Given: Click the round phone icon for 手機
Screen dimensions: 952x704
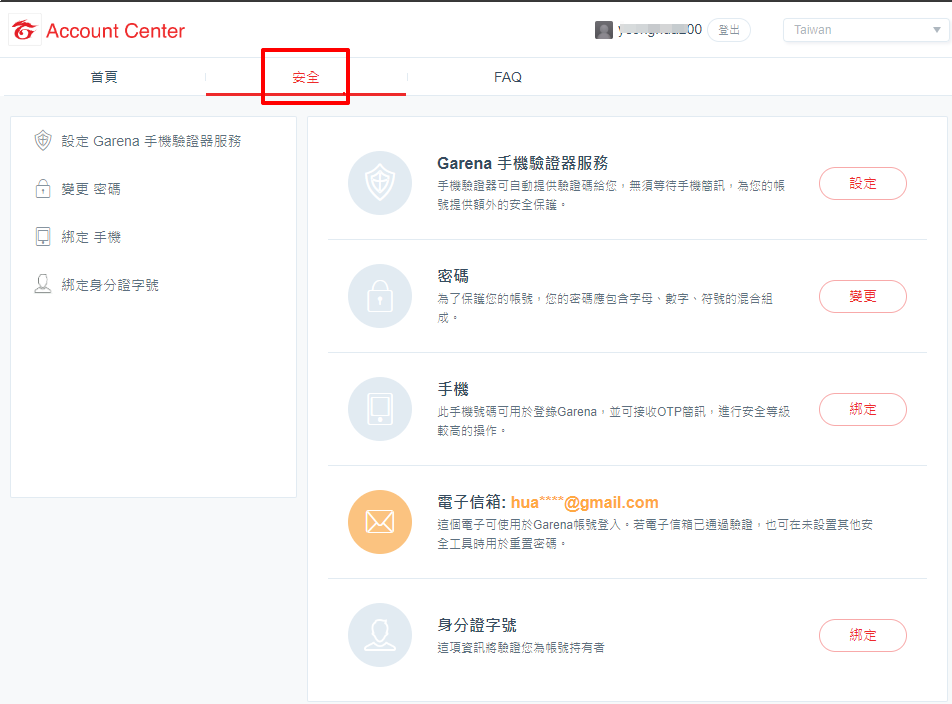Looking at the screenshot, I should (379, 409).
